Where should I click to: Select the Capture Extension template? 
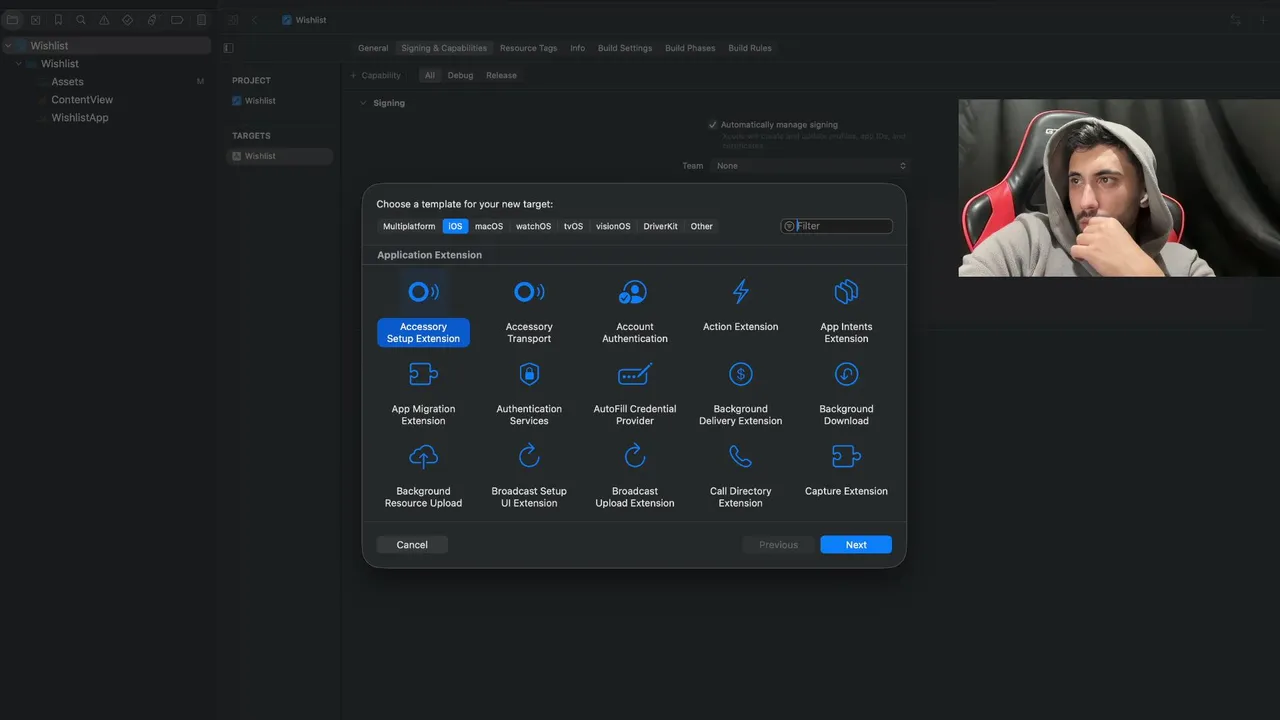pyautogui.click(x=846, y=469)
